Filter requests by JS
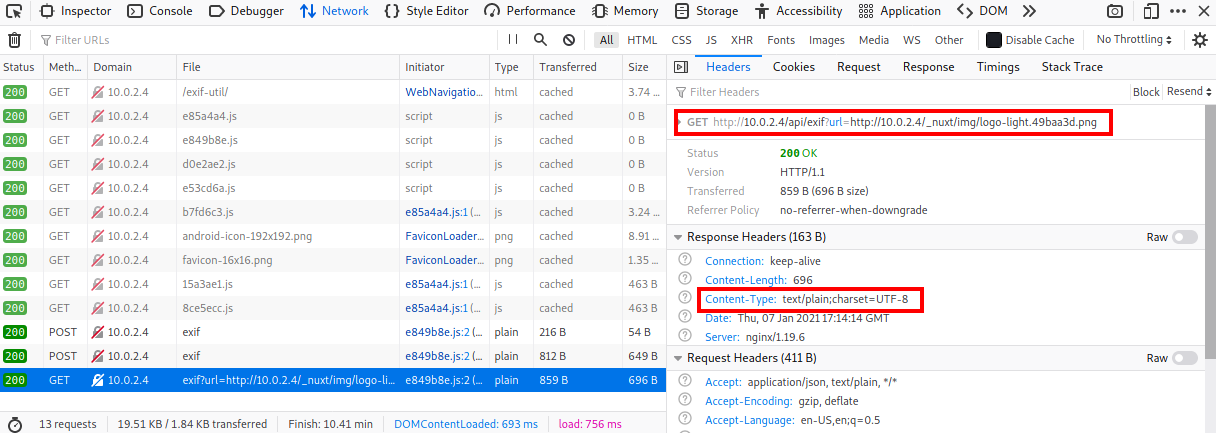The width and height of the screenshot is (1216, 433). 711,40
